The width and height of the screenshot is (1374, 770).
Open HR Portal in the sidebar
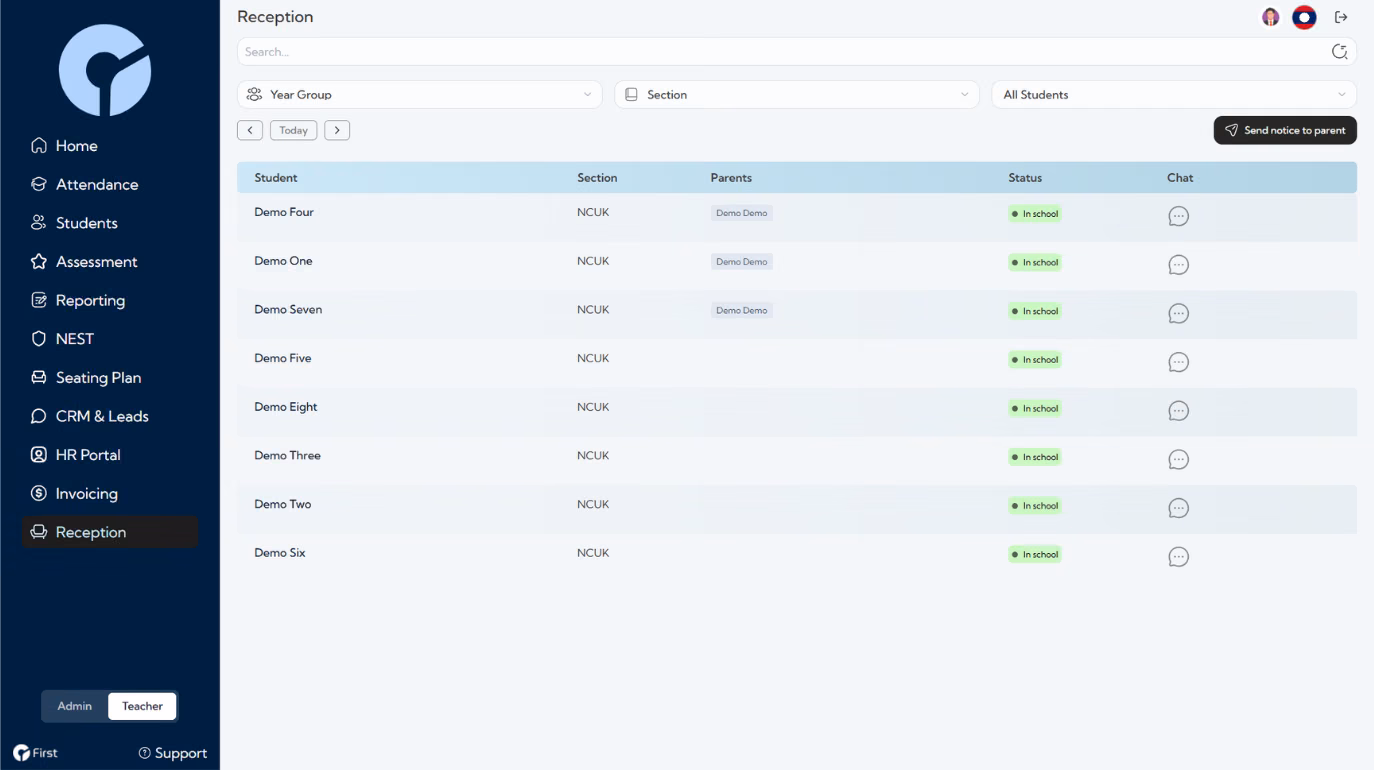(x=110, y=455)
